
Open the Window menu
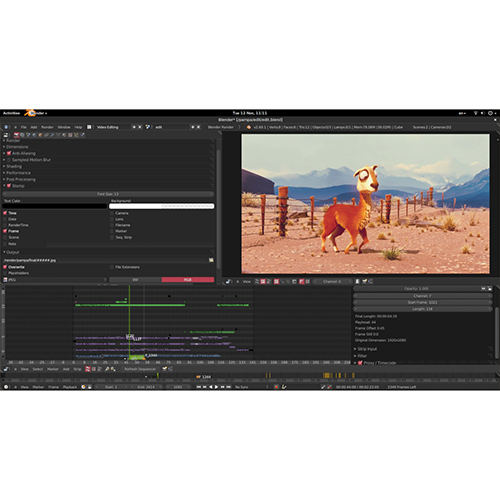point(64,127)
